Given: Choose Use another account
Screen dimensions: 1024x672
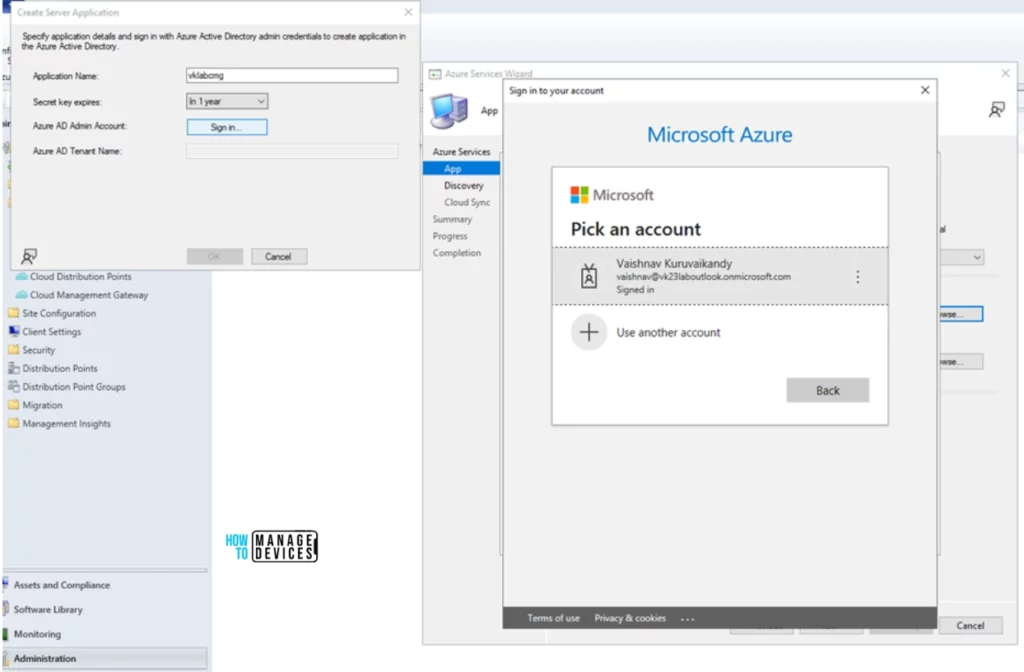Looking at the screenshot, I should tap(668, 332).
